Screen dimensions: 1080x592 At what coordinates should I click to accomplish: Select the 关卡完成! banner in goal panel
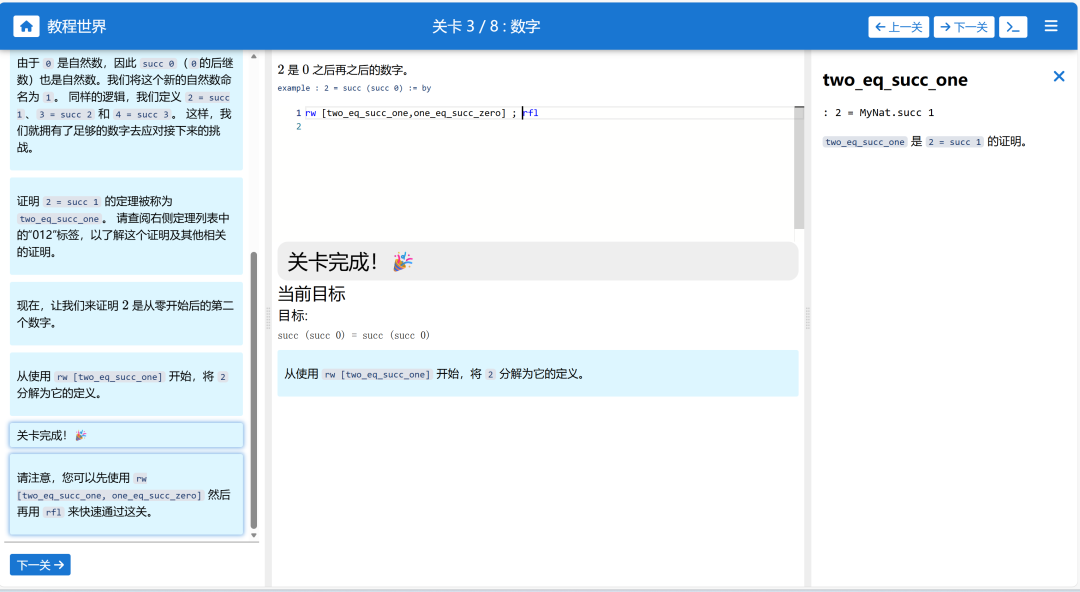[538, 261]
